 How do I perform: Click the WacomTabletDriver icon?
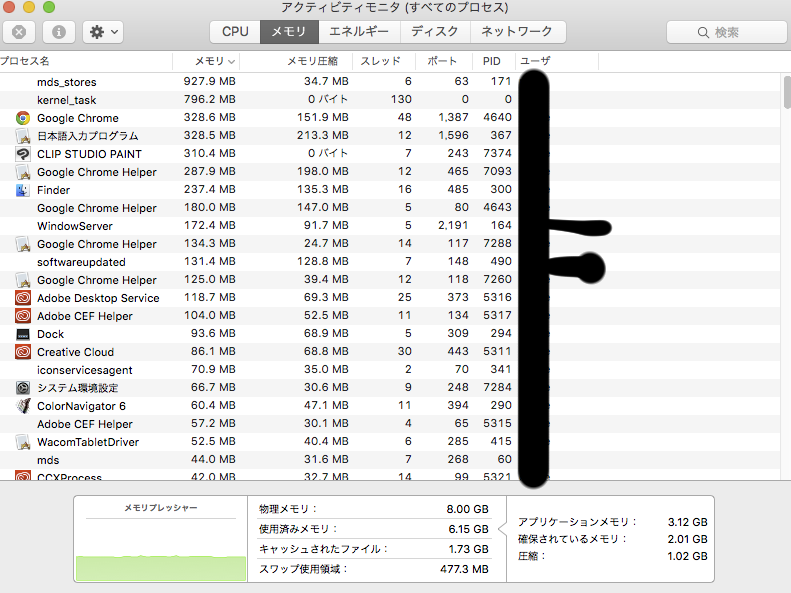(23, 442)
